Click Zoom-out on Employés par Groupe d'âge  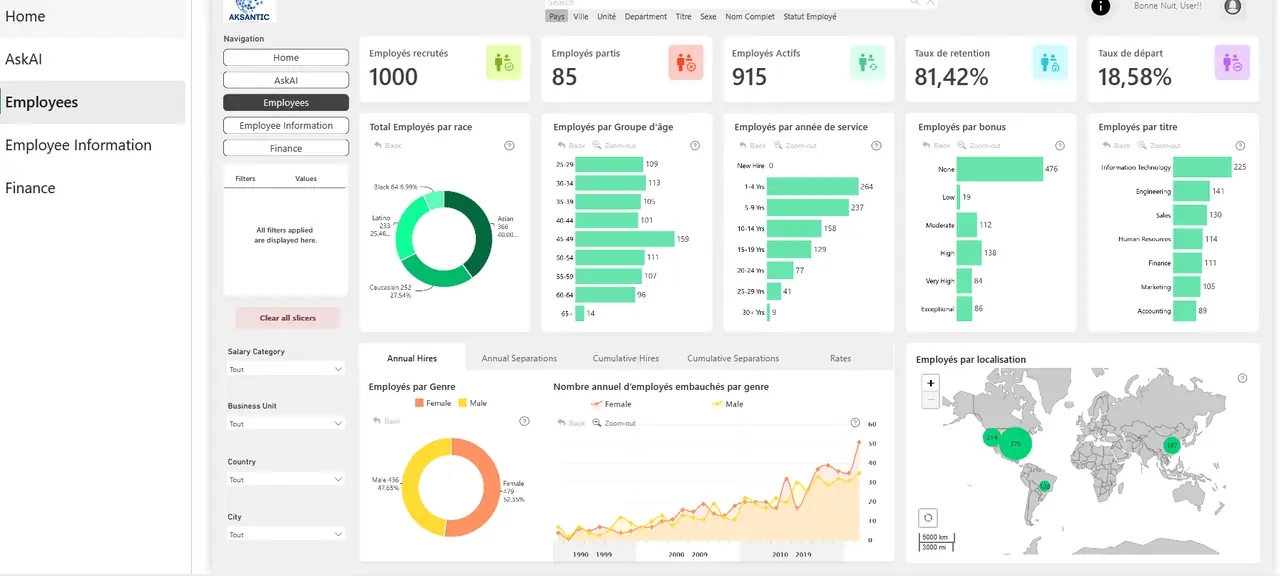[x=613, y=145]
